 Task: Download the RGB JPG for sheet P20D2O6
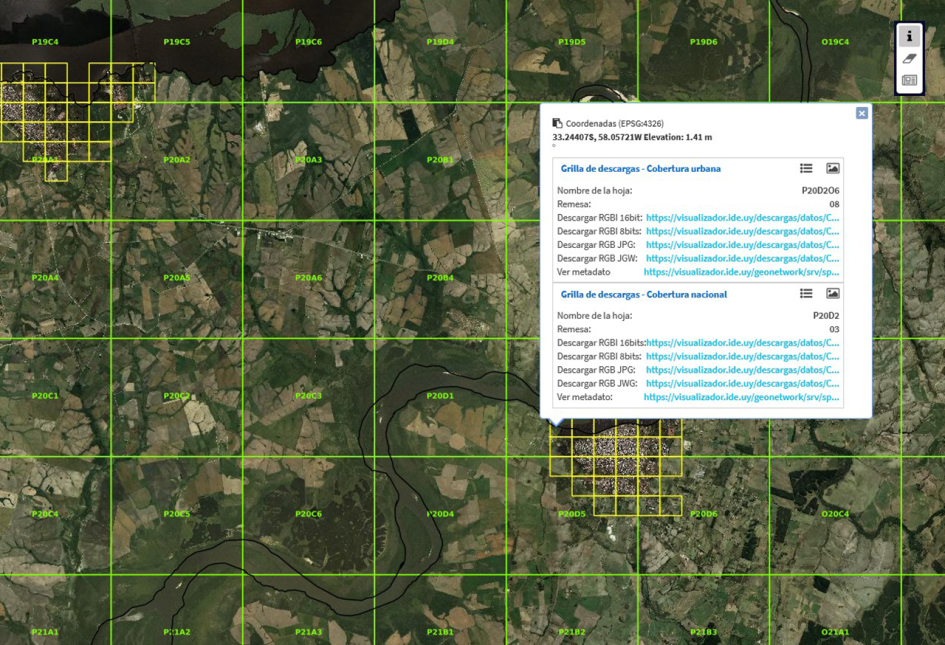742,245
